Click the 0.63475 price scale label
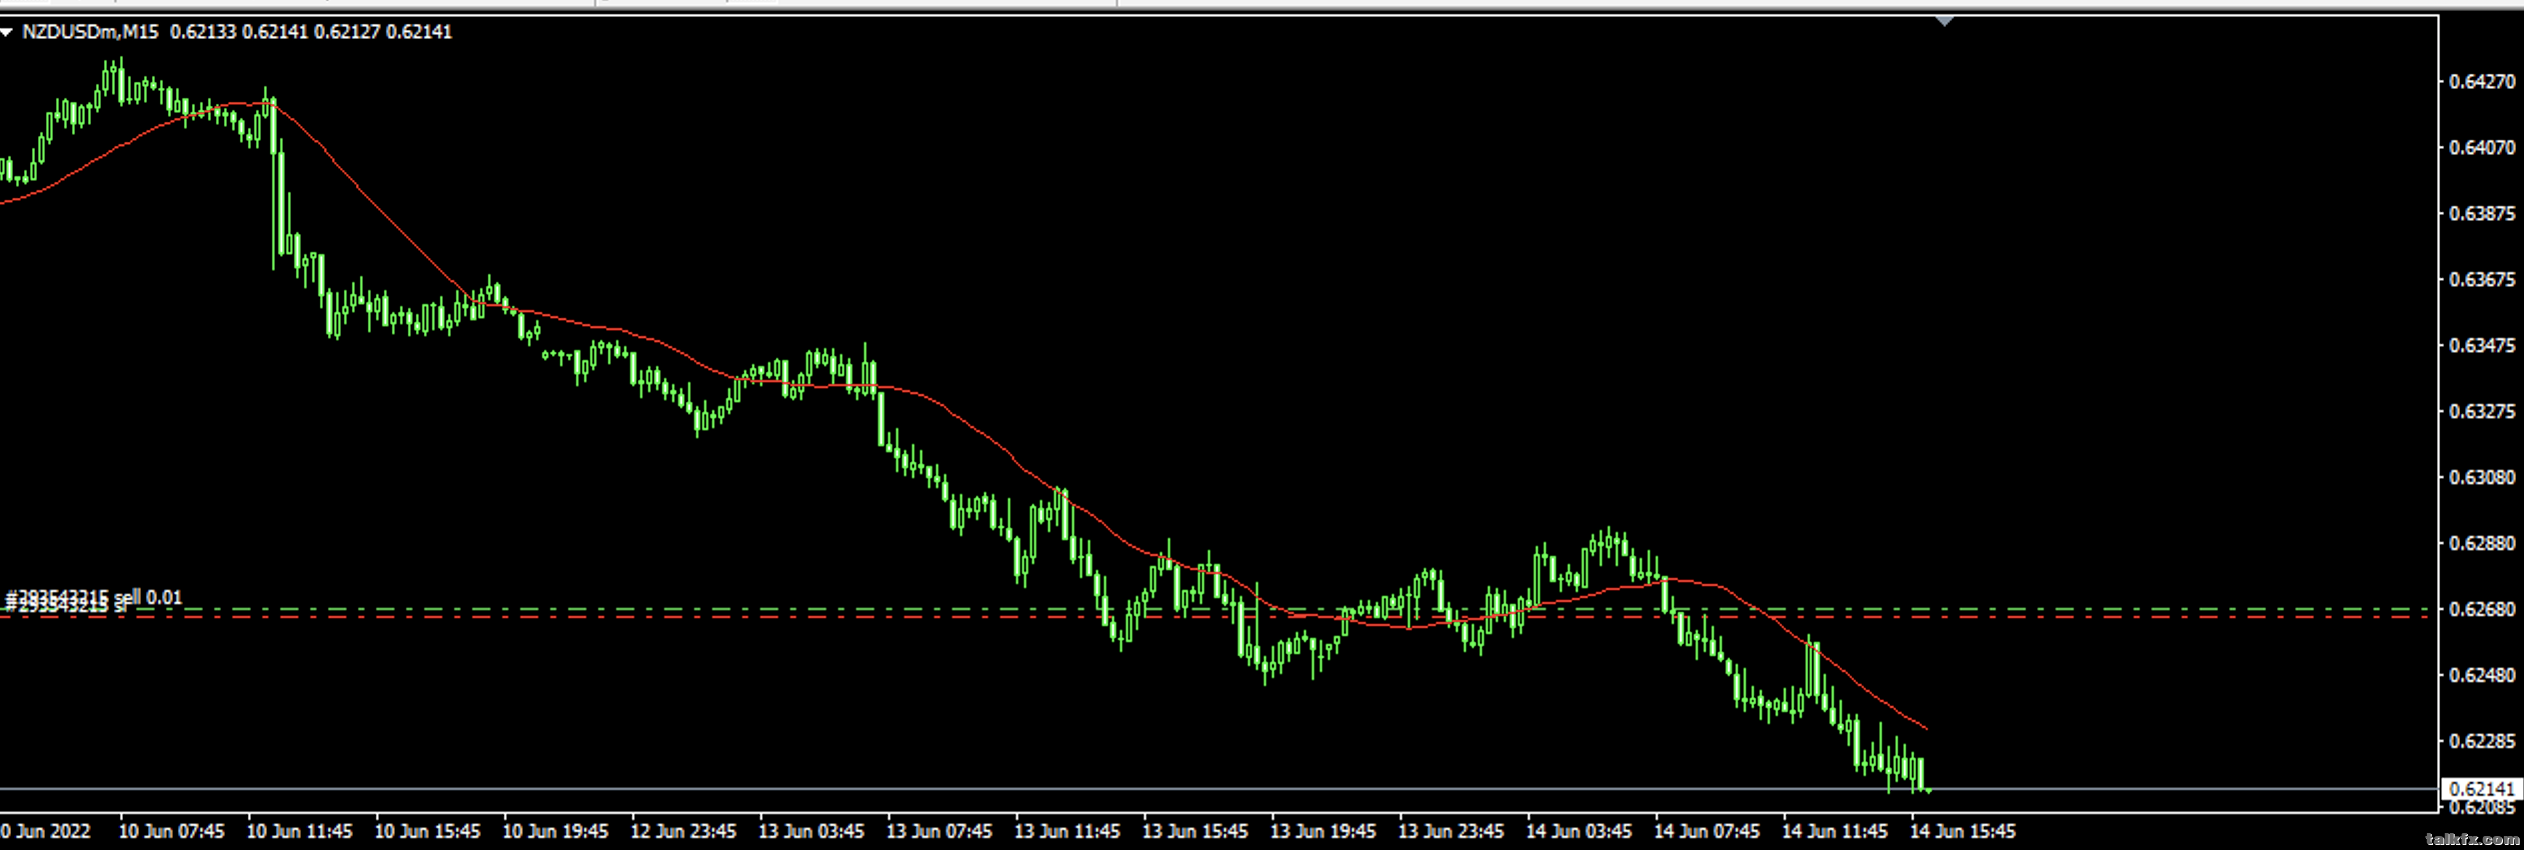The height and width of the screenshot is (850, 2524). point(2481,345)
